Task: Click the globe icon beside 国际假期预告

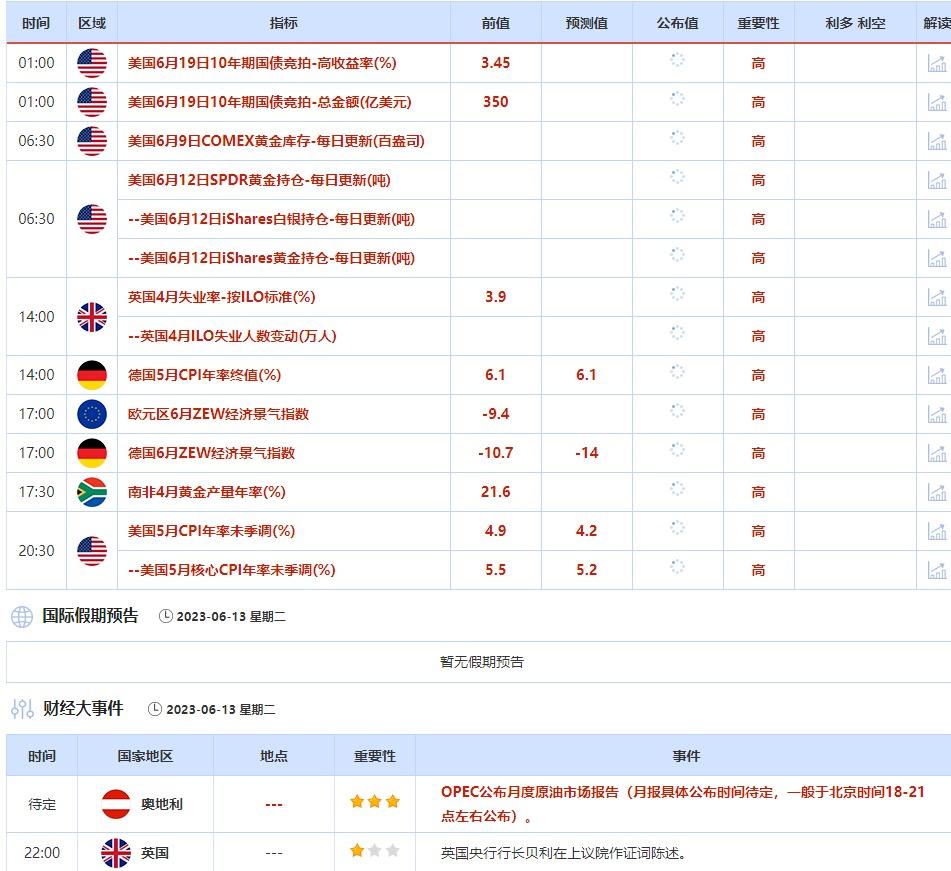Action: point(18,616)
